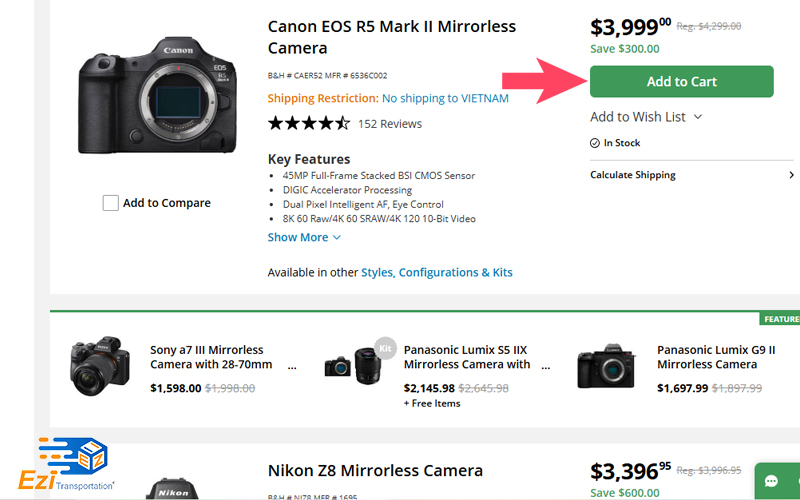
Task: Click the Kit badge on Lumix S5 IIX
Action: 385,348
